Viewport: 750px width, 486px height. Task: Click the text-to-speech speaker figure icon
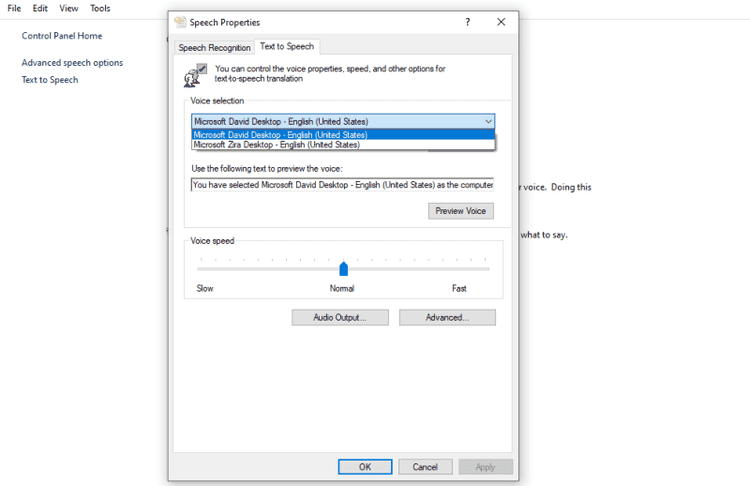195,76
